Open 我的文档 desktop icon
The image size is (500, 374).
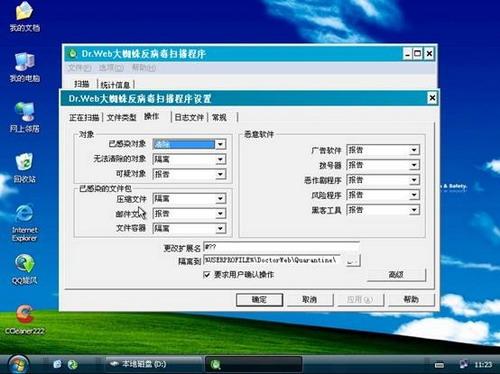[24, 17]
